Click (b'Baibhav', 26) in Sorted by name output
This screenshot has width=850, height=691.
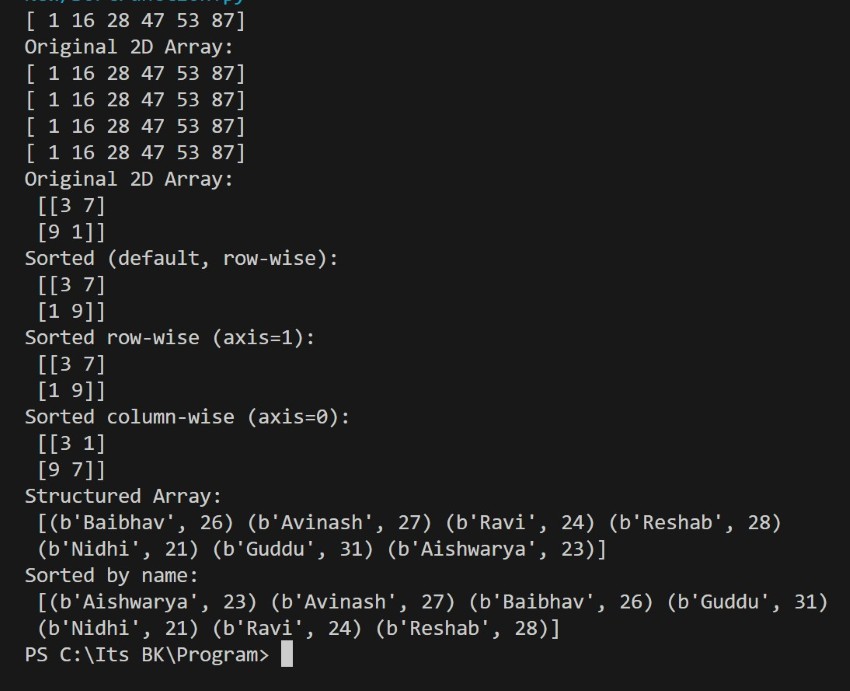click(561, 602)
